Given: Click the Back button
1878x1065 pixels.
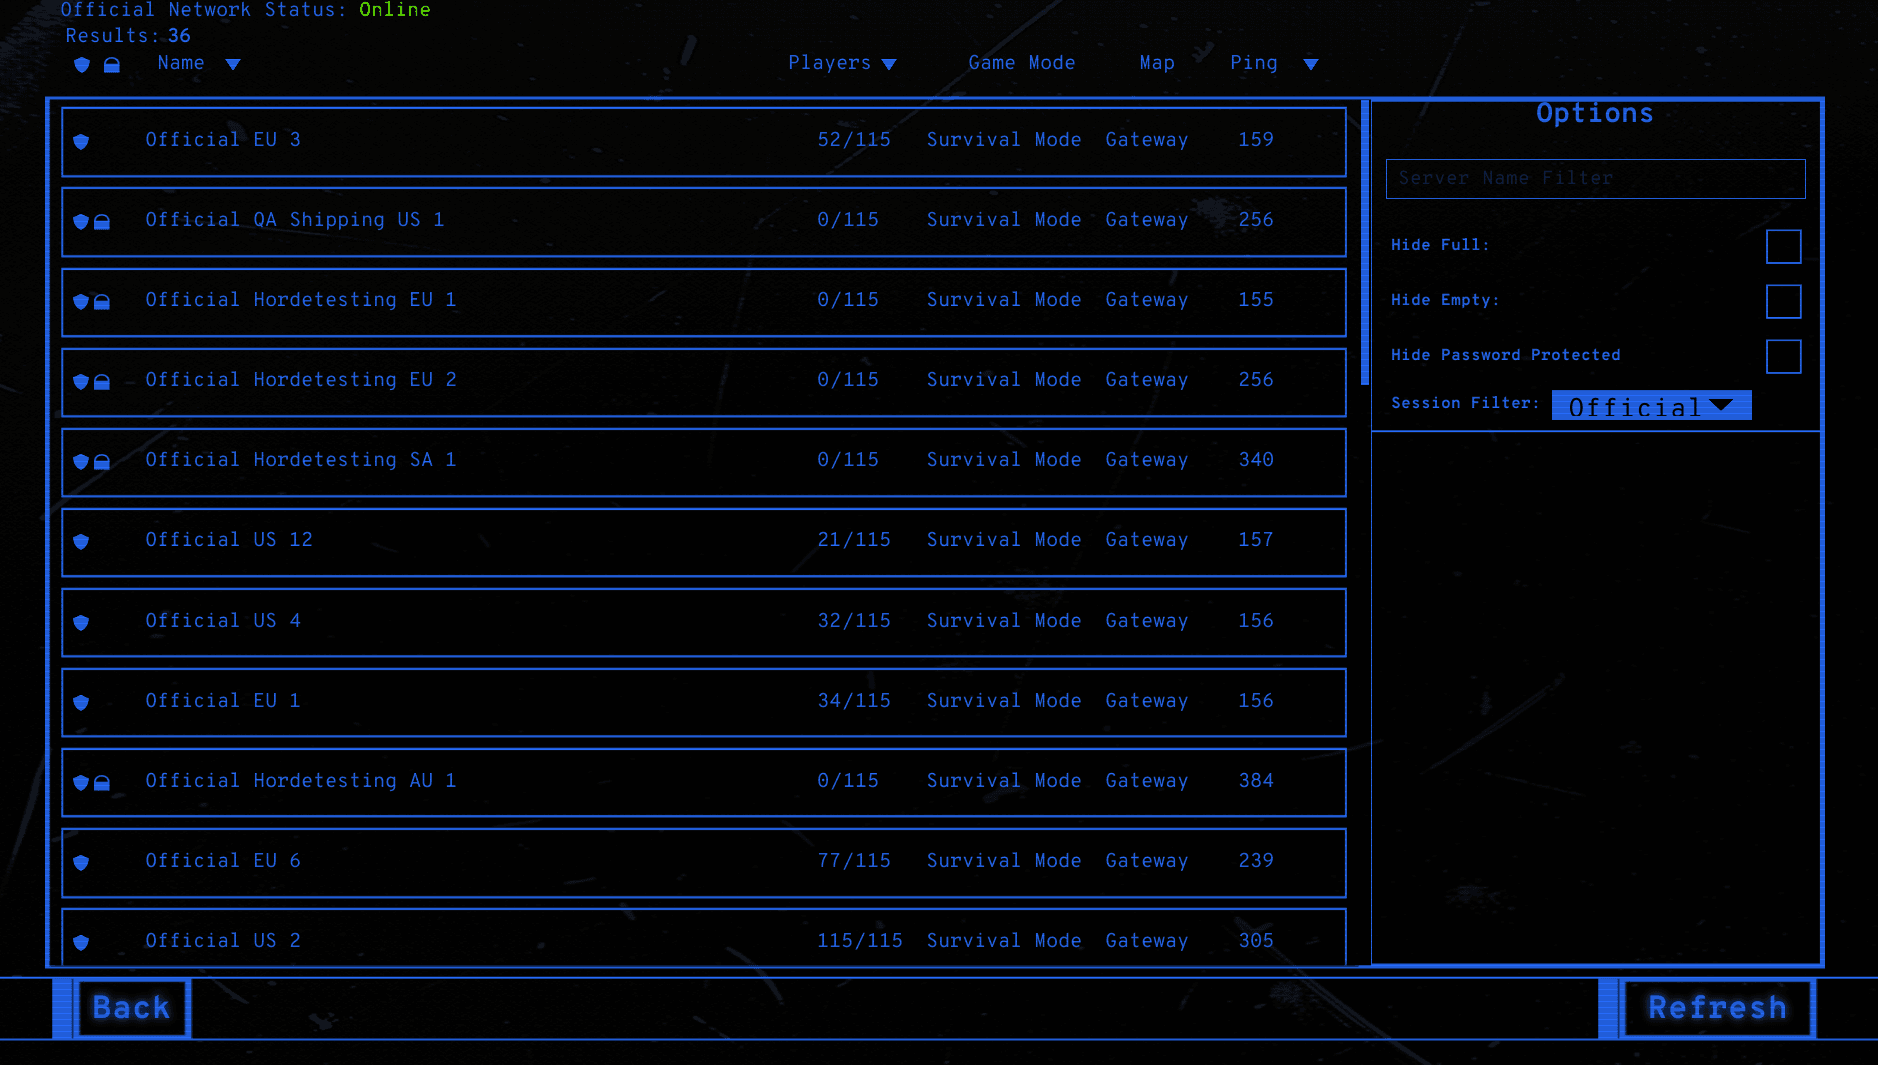Looking at the screenshot, I should click(130, 1008).
